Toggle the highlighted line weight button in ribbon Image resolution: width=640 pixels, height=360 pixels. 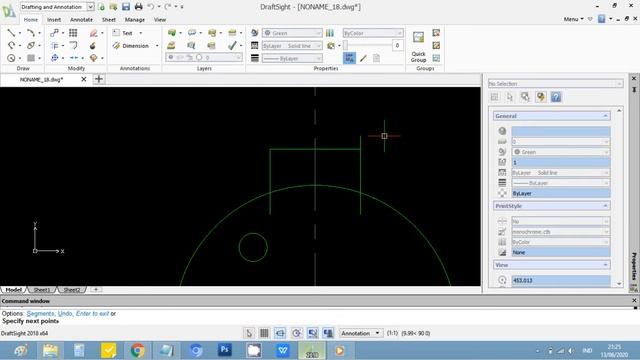pos(349,58)
